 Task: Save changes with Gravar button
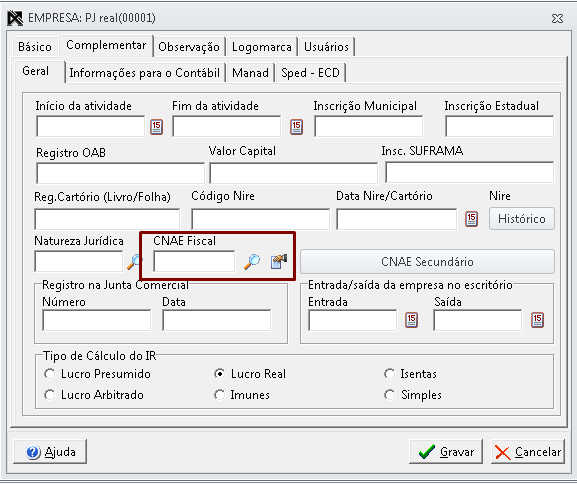tap(446, 452)
